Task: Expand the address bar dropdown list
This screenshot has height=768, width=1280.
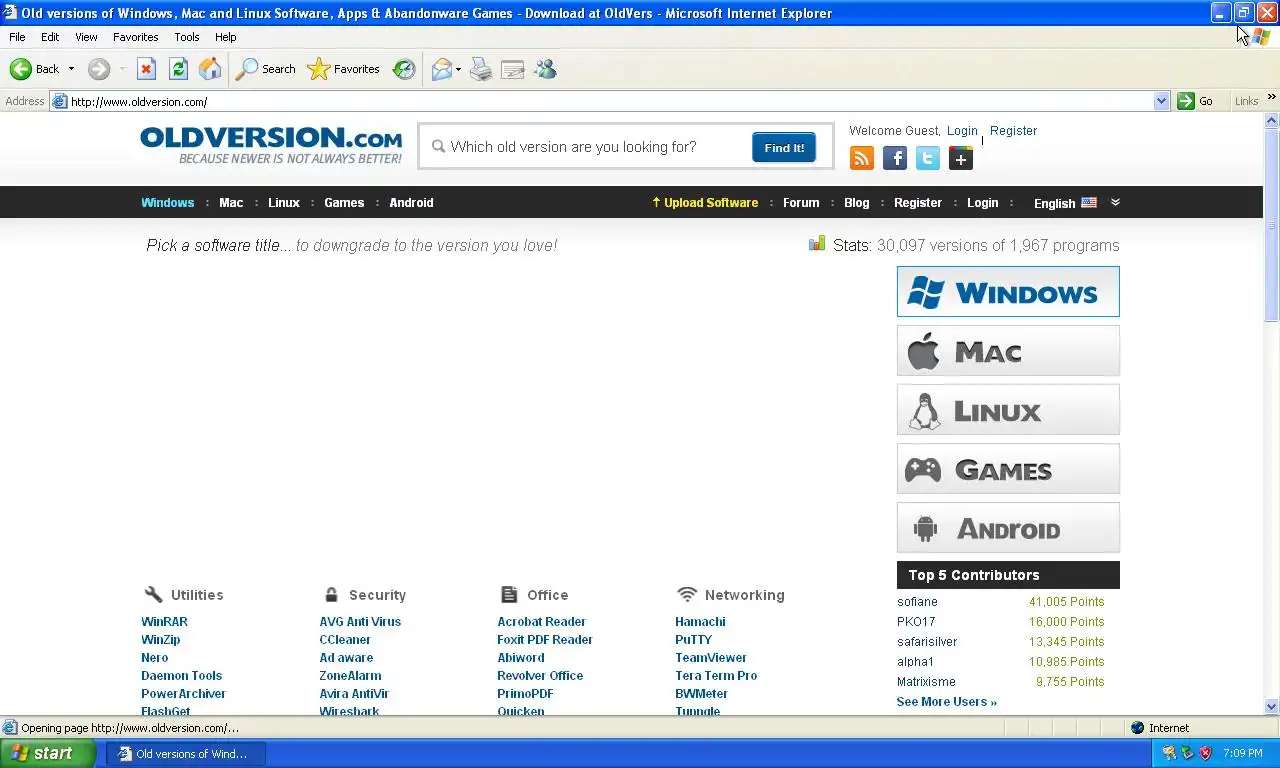Action: click(x=1161, y=101)
